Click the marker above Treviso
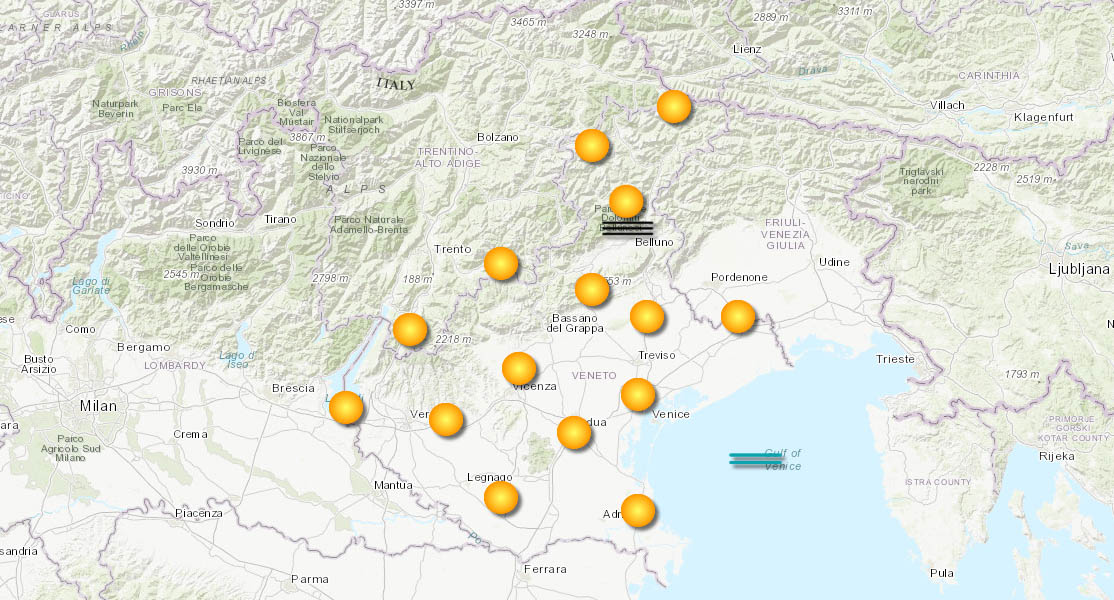Screen dimensions: 1114x600 [648, 317]
